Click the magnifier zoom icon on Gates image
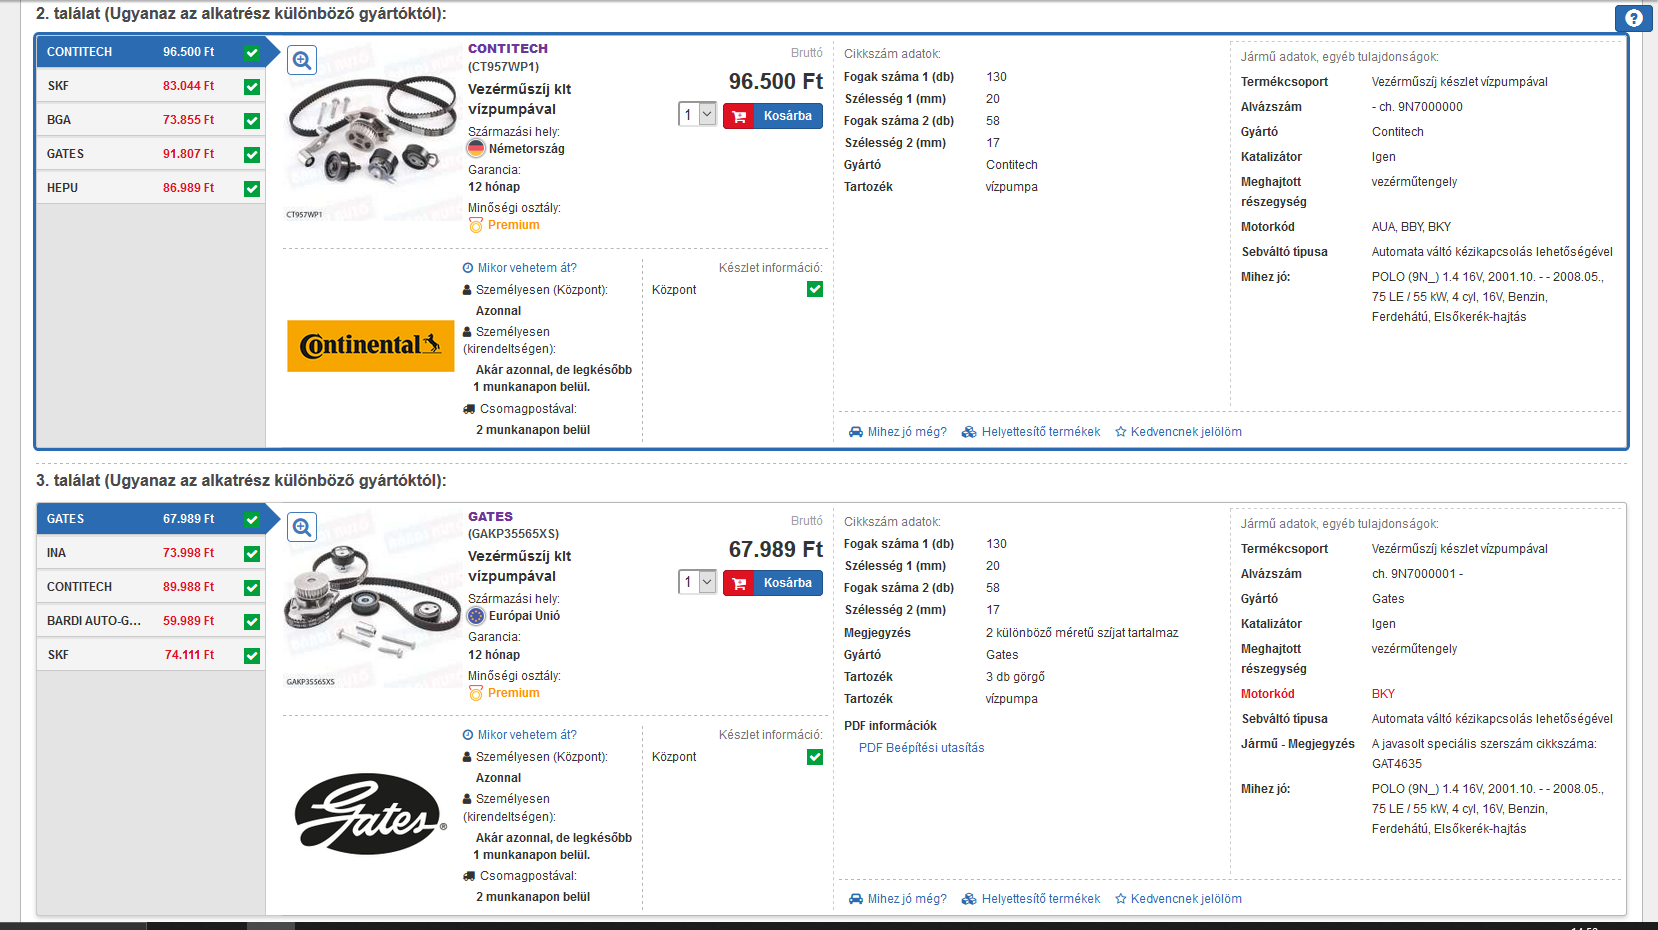This screenshot has width=1658, height=930. coord(302,527)
